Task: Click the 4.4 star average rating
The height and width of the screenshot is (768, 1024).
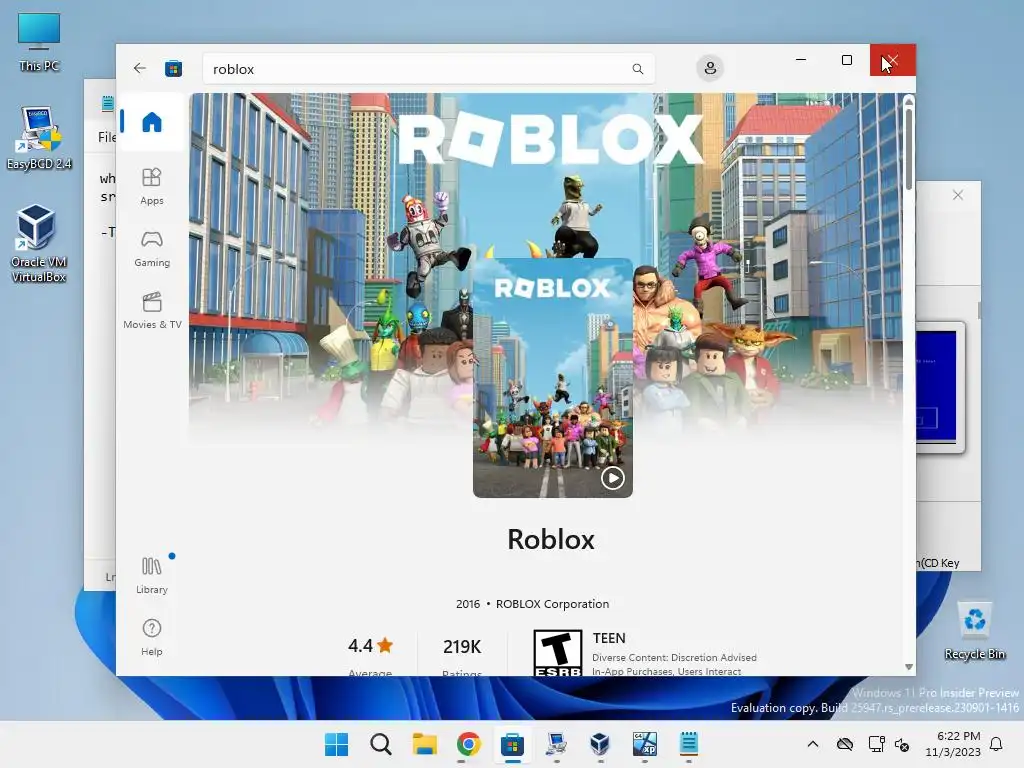Action: tap(370, 647)
